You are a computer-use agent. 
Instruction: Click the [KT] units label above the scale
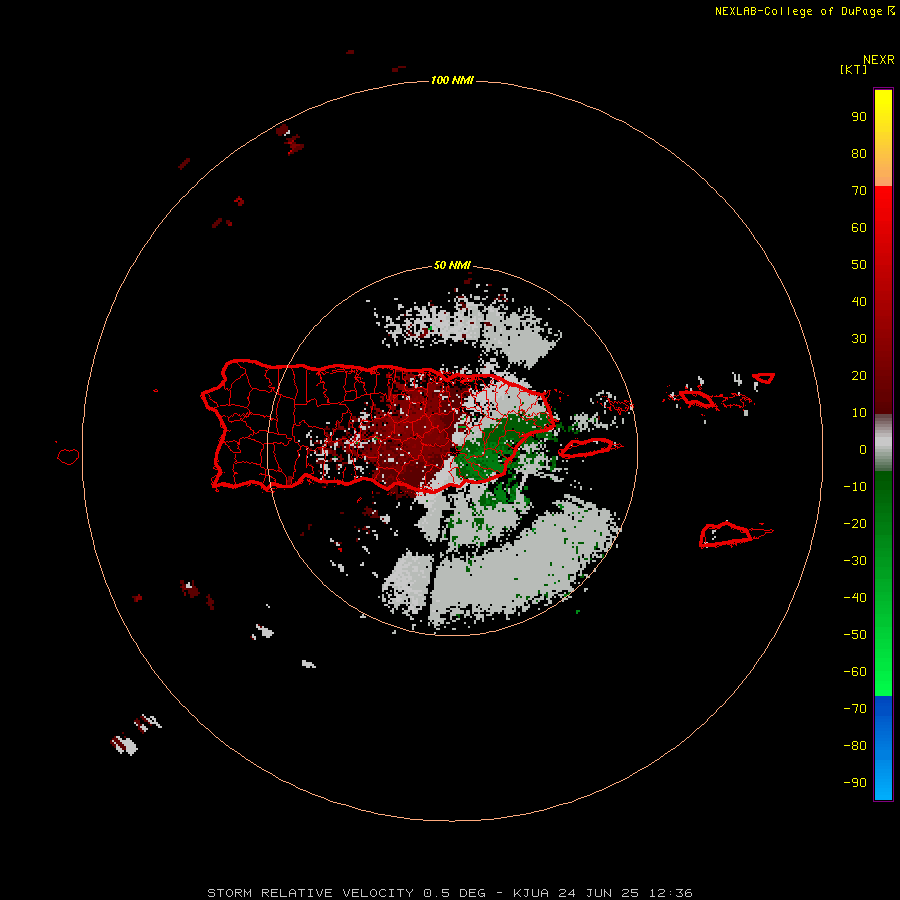[853, 69]
